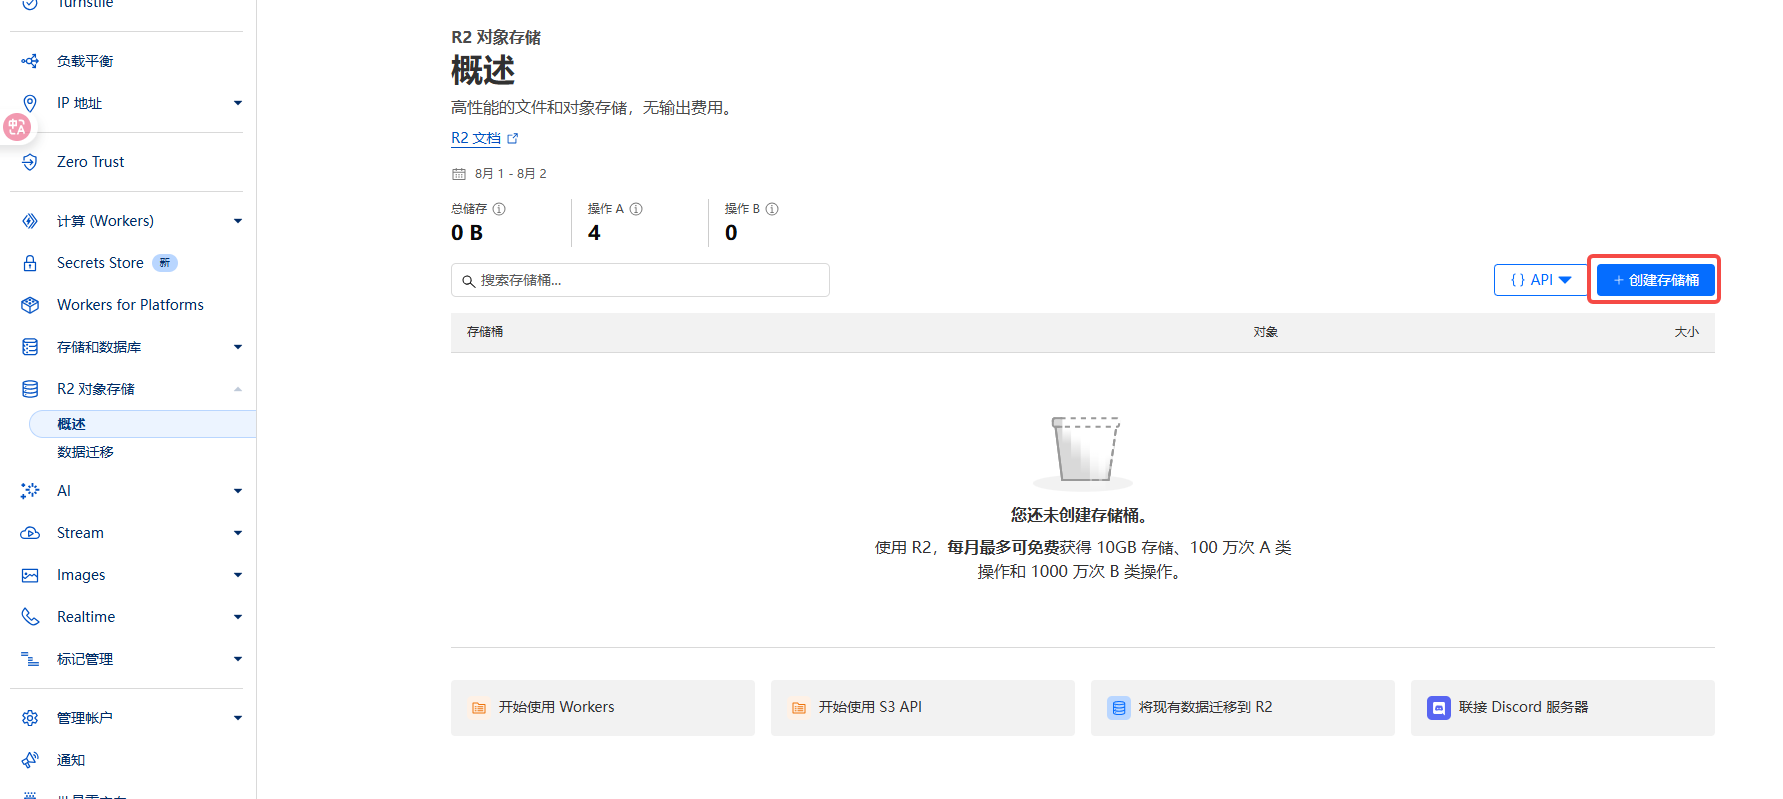Expand the 计算 (Workers) sidebar section
The width and height of the screenshot is (1783, 799).
238,221
